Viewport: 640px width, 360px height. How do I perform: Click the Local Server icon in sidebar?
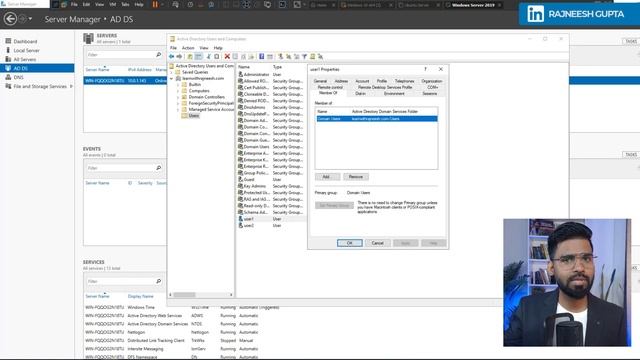coord(8,50)
